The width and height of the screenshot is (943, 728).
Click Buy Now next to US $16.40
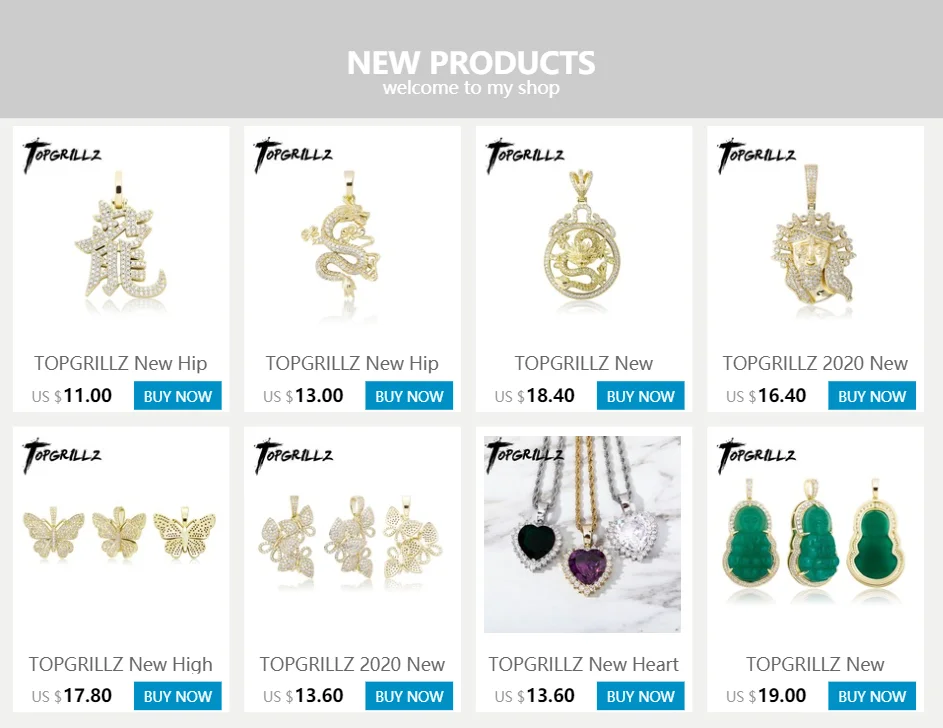coord(872,396)
